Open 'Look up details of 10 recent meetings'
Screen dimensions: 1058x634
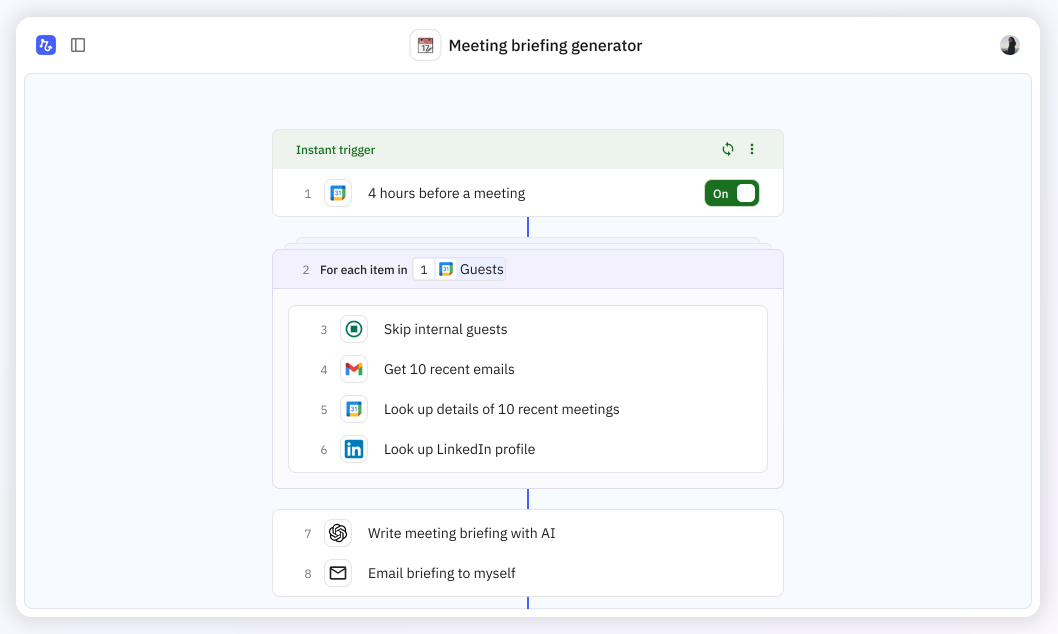coord(501,409)
